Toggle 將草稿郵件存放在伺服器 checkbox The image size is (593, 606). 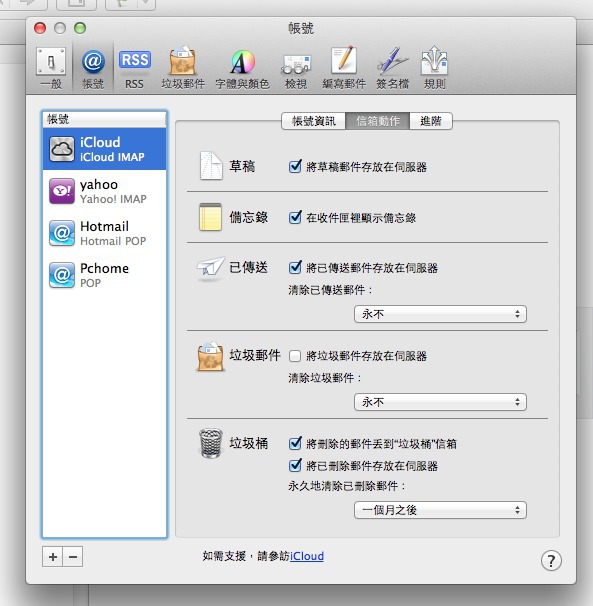pos(295,167)
